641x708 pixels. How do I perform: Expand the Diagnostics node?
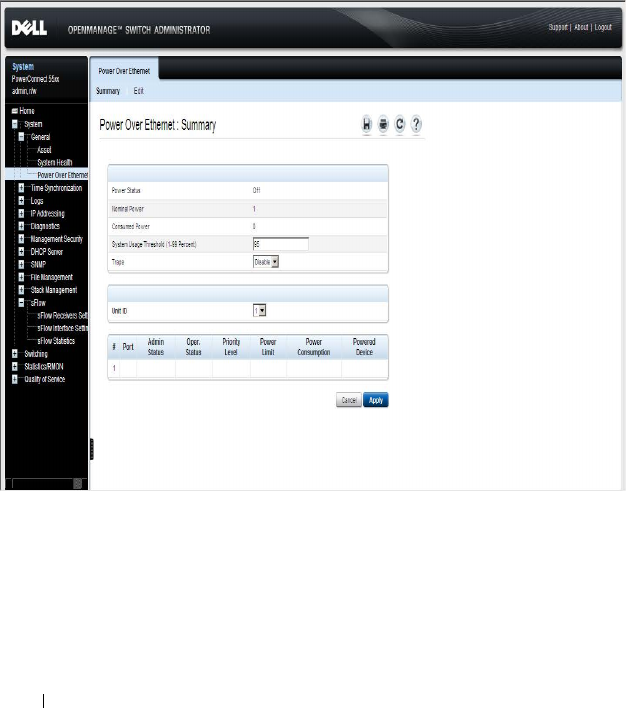(x=21, y=226)
